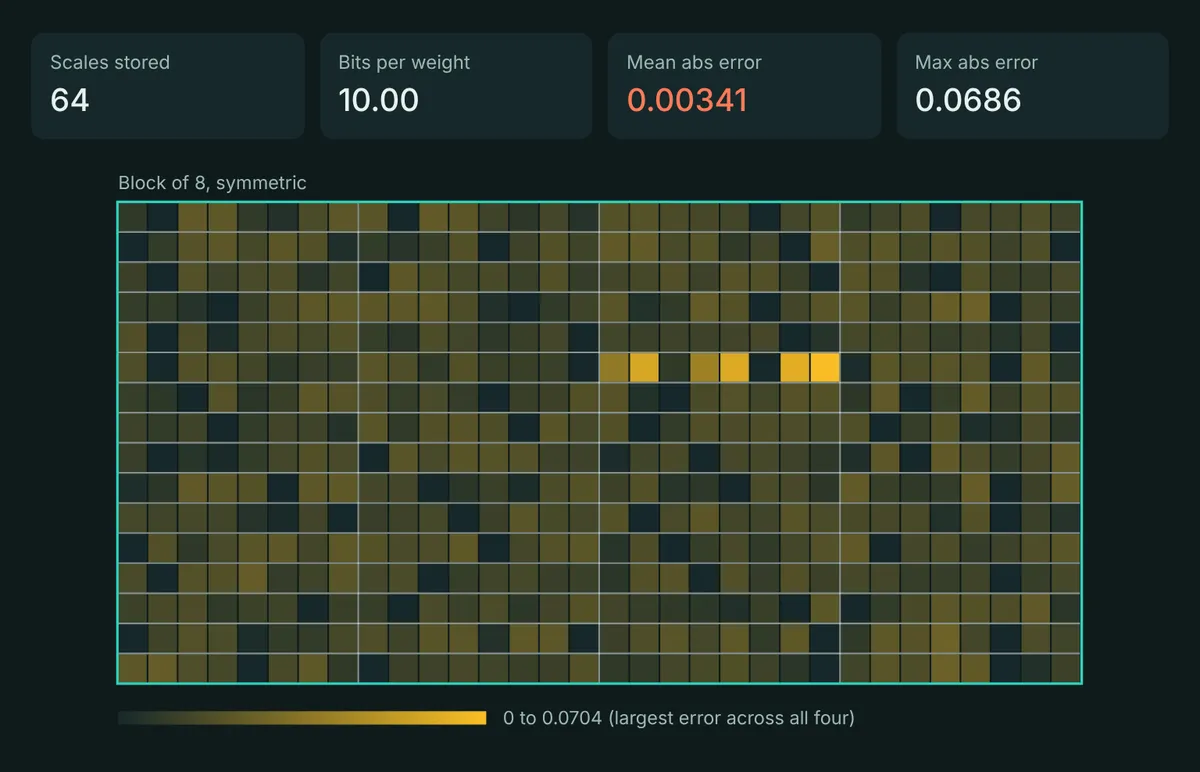This screenshot has width=1200, height=772.
Task: Click the "Max abs error" label
Action: point(976,62)
